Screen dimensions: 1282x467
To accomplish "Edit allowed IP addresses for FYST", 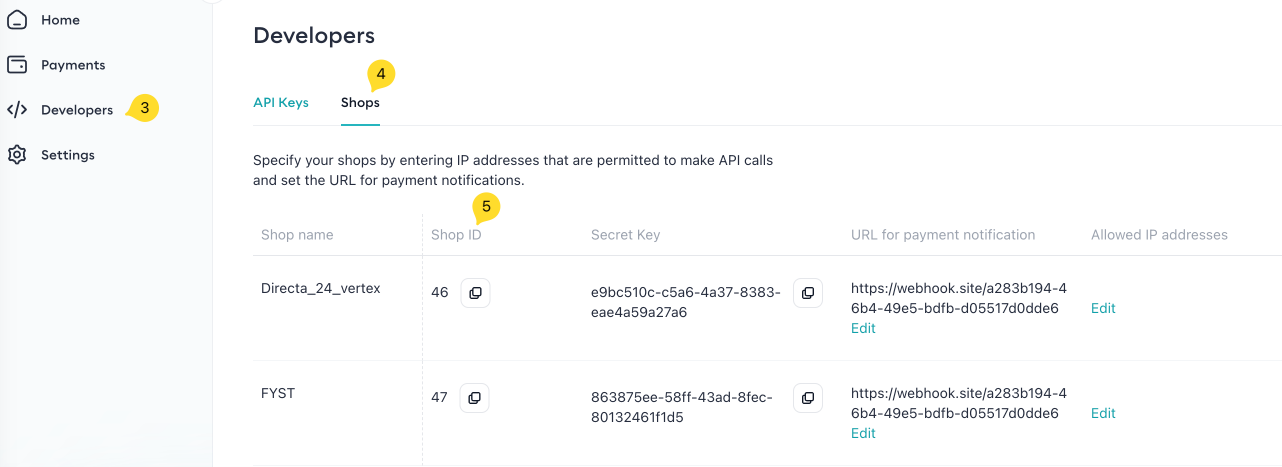I will 1103,413.
